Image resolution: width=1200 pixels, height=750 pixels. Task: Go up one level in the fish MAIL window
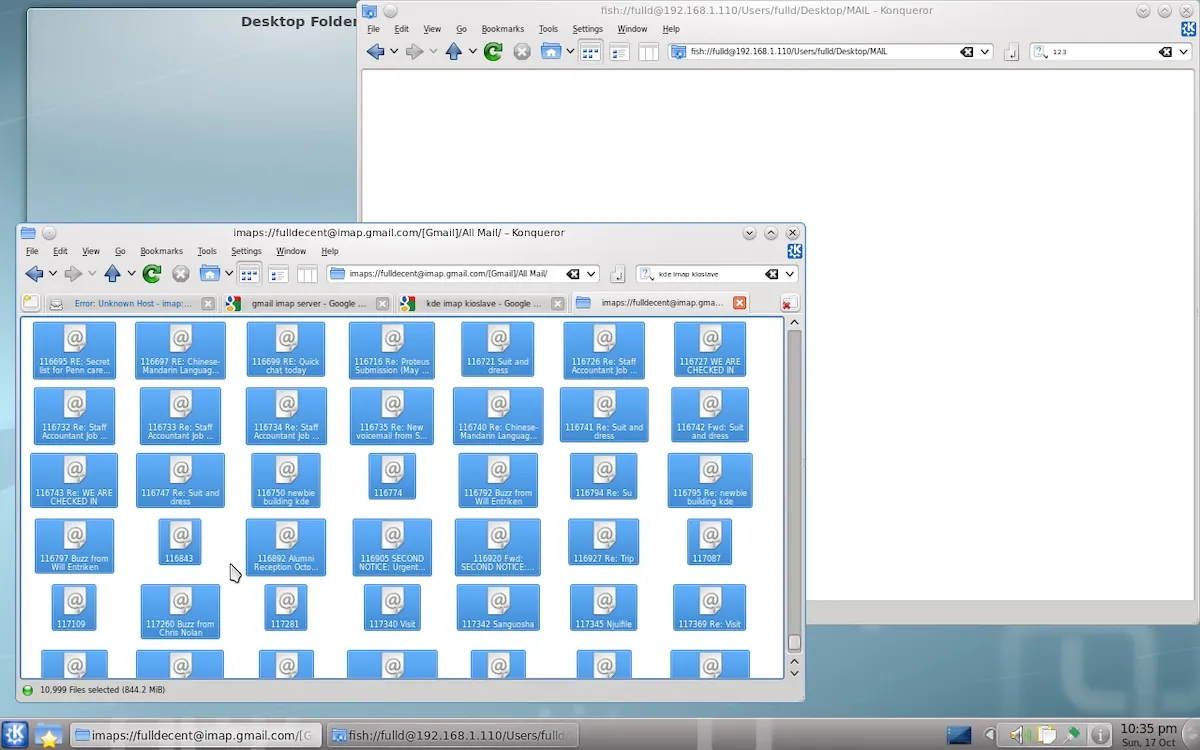(x=454, y=52)
